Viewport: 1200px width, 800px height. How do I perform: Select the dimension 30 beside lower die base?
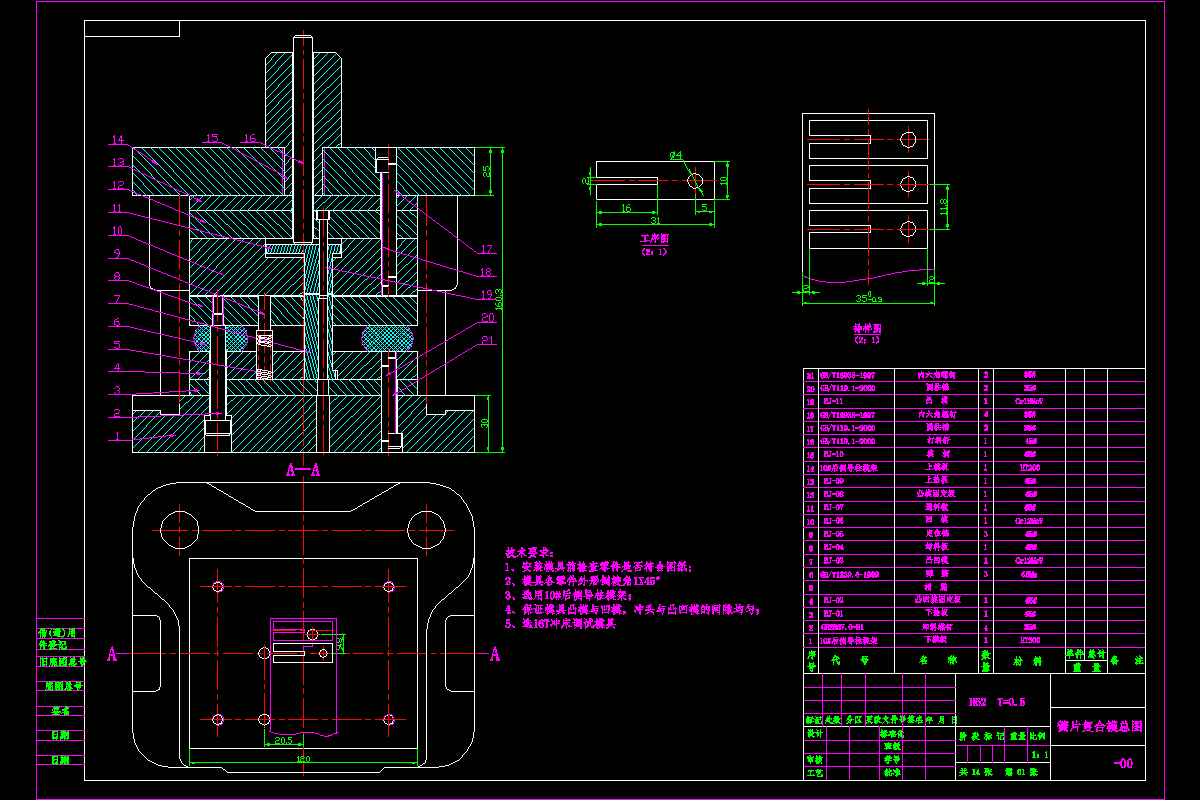pyautogui.click(x=485, y=423)
